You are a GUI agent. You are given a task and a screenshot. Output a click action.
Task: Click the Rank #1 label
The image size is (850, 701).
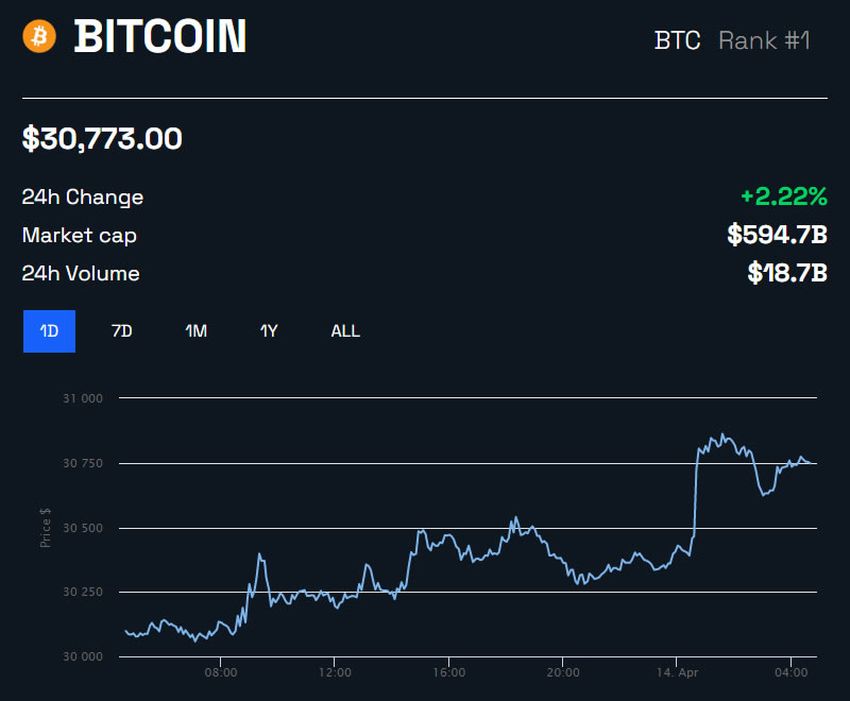click(763, 41)
